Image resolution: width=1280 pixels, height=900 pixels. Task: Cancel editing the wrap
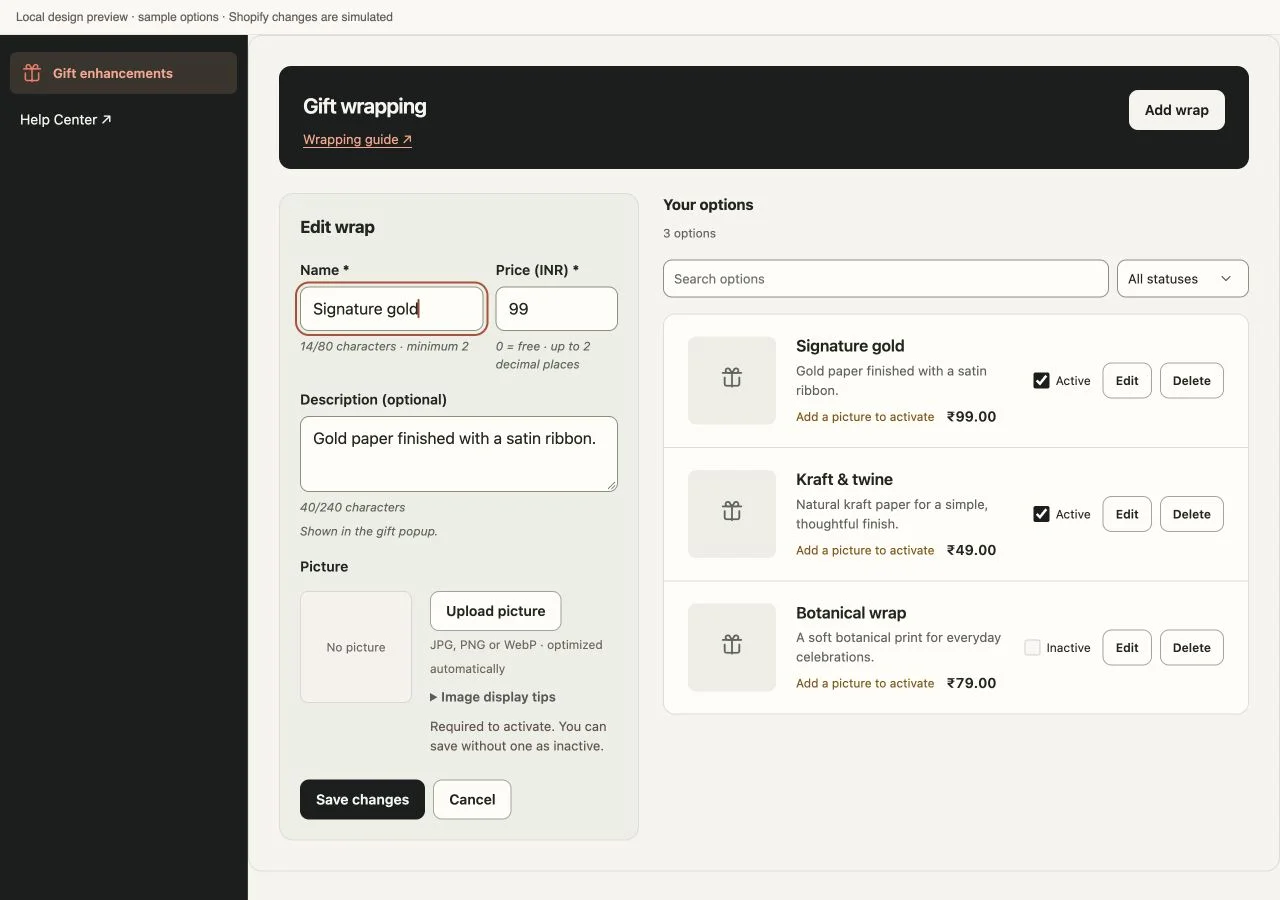472,799
